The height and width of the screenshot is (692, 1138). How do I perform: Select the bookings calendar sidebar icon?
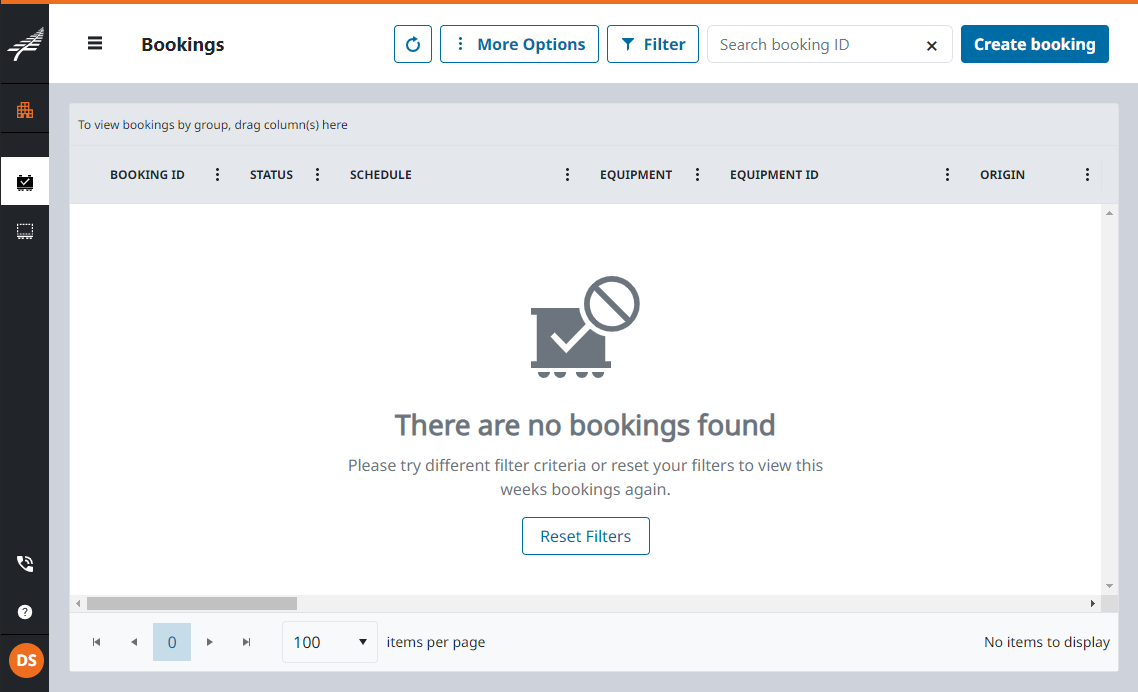coord(25,182)
